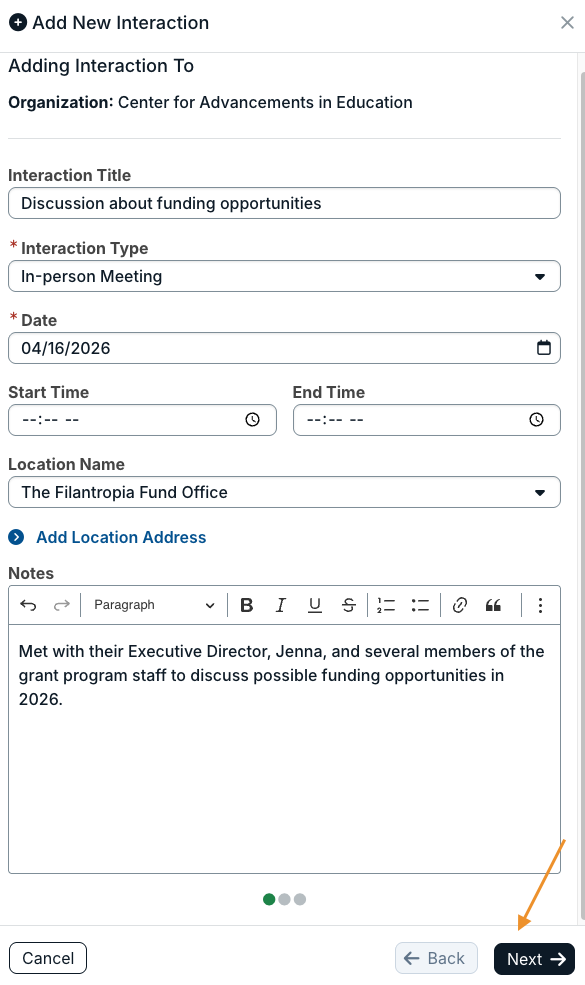Click the Cancel button
Screen dimensions: 585x985
(48, 959)
